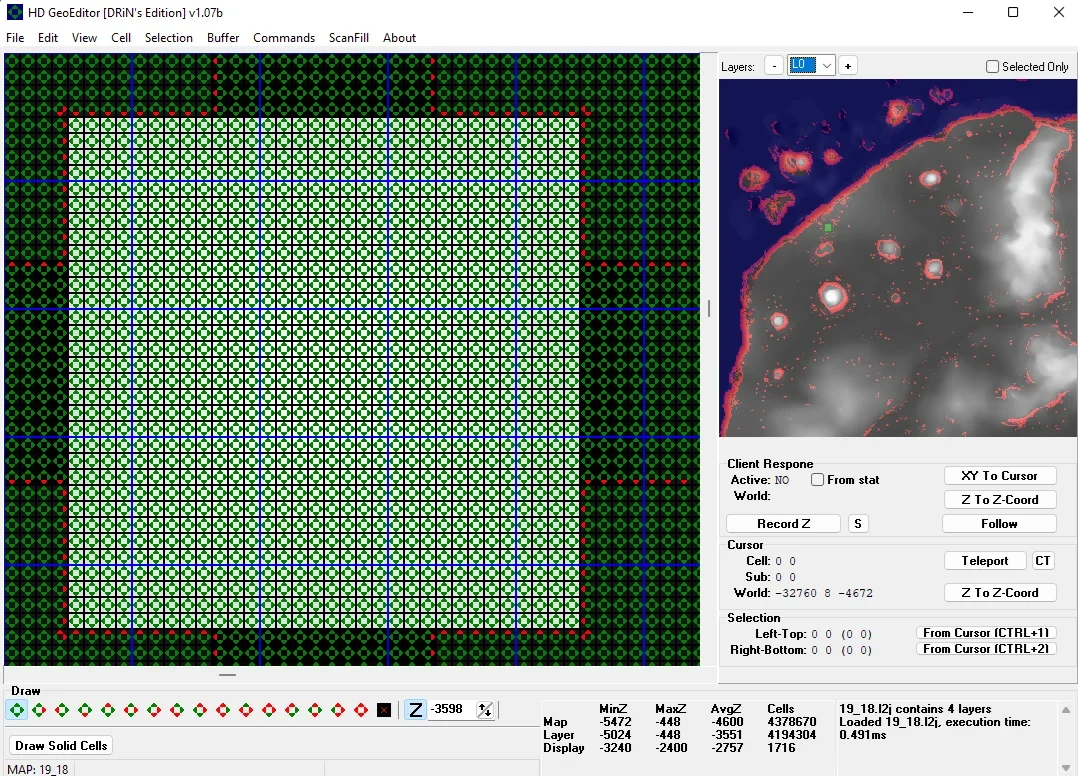Viewport: 1078px width, 776px height.
Task: Toggle the Z mode button in Draw toolbar
Action: [415, 710]
